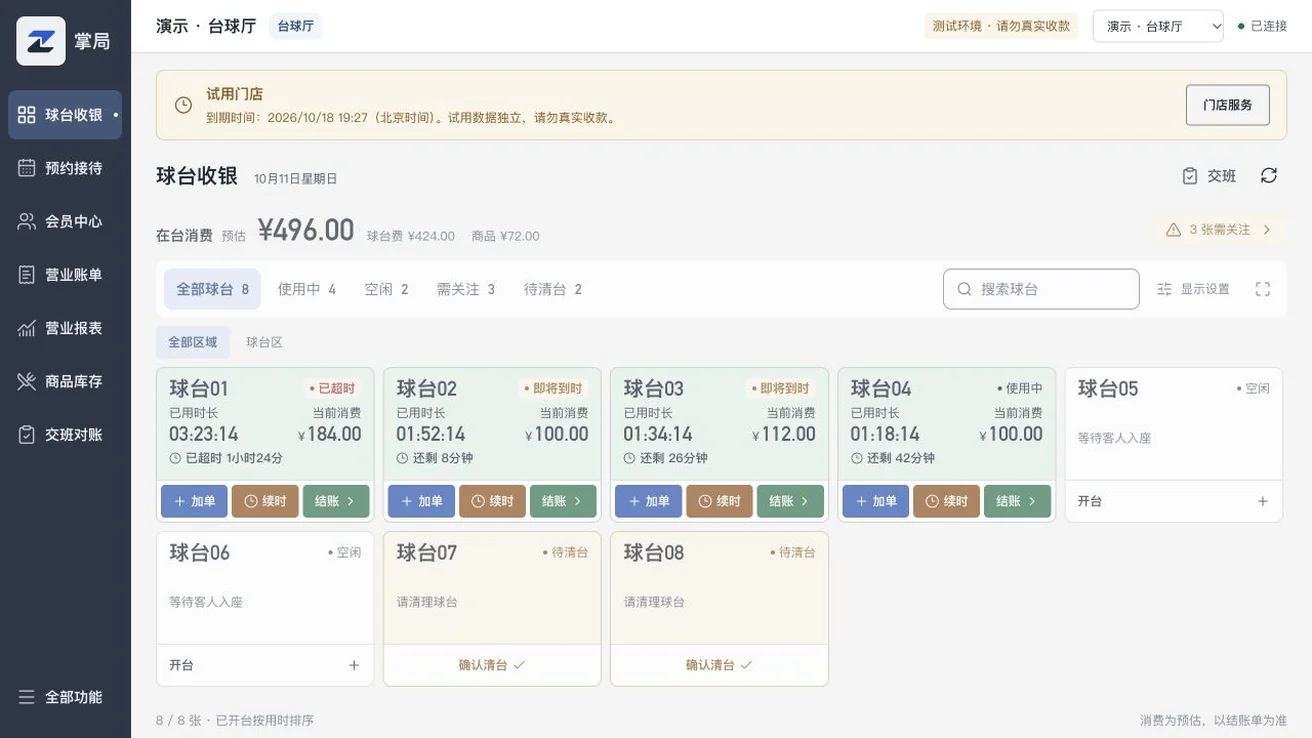The image size is (1312, 738).
Task: Open 预约接待 in the sidebar
Action: [x=65, y=168]
